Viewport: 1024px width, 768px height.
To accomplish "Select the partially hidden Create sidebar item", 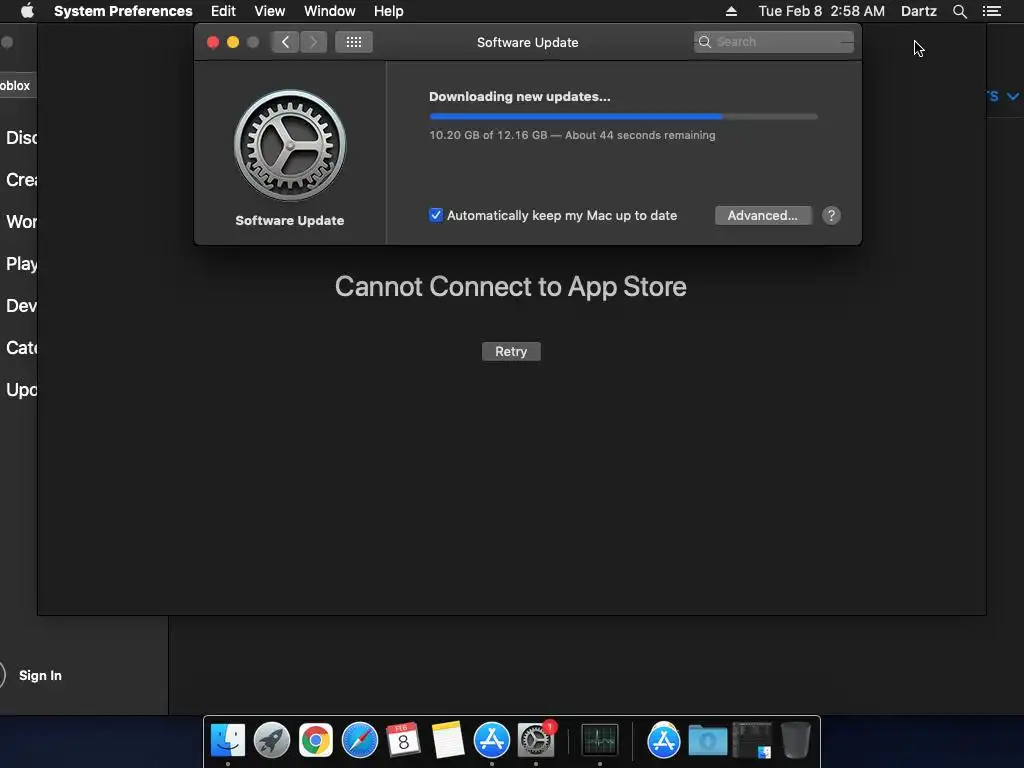I will tap(21, 180).
